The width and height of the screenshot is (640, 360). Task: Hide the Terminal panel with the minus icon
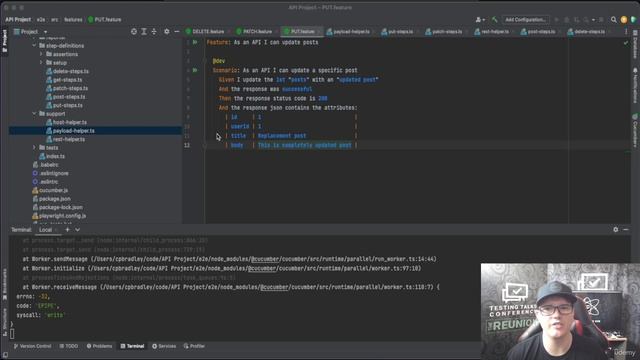point(626,230)
